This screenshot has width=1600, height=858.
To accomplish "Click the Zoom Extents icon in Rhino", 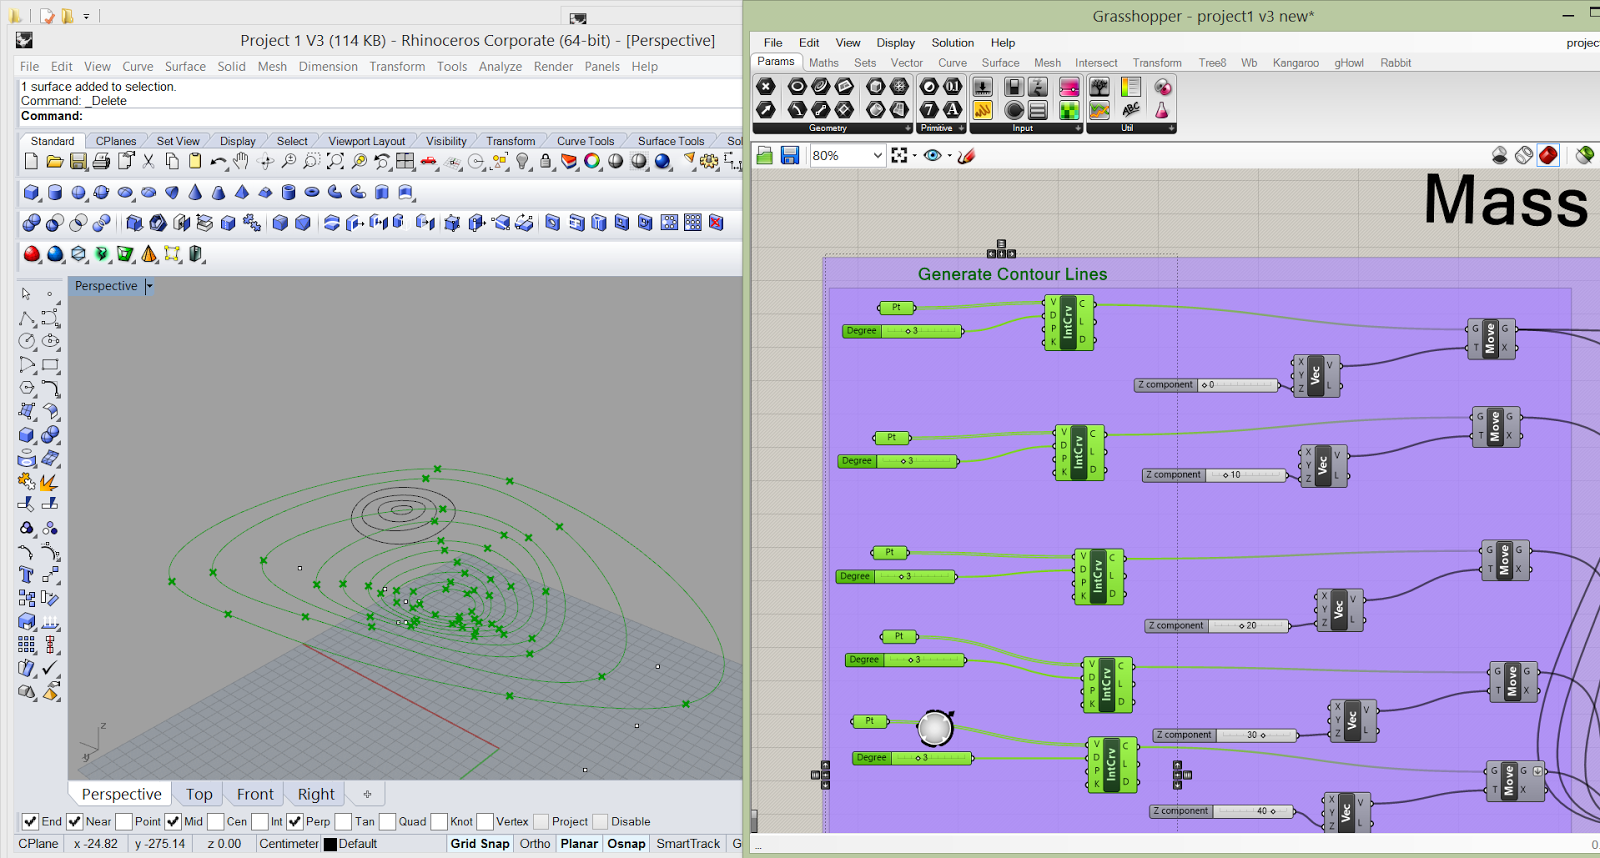I will [335, 161].
